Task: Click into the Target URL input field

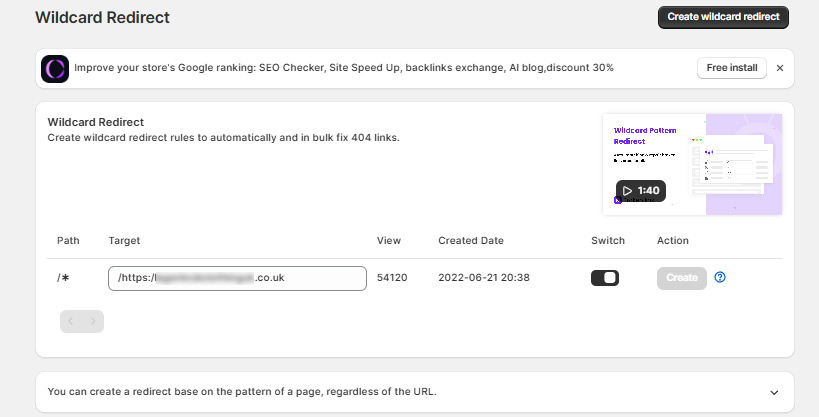Action: [237, 278]
